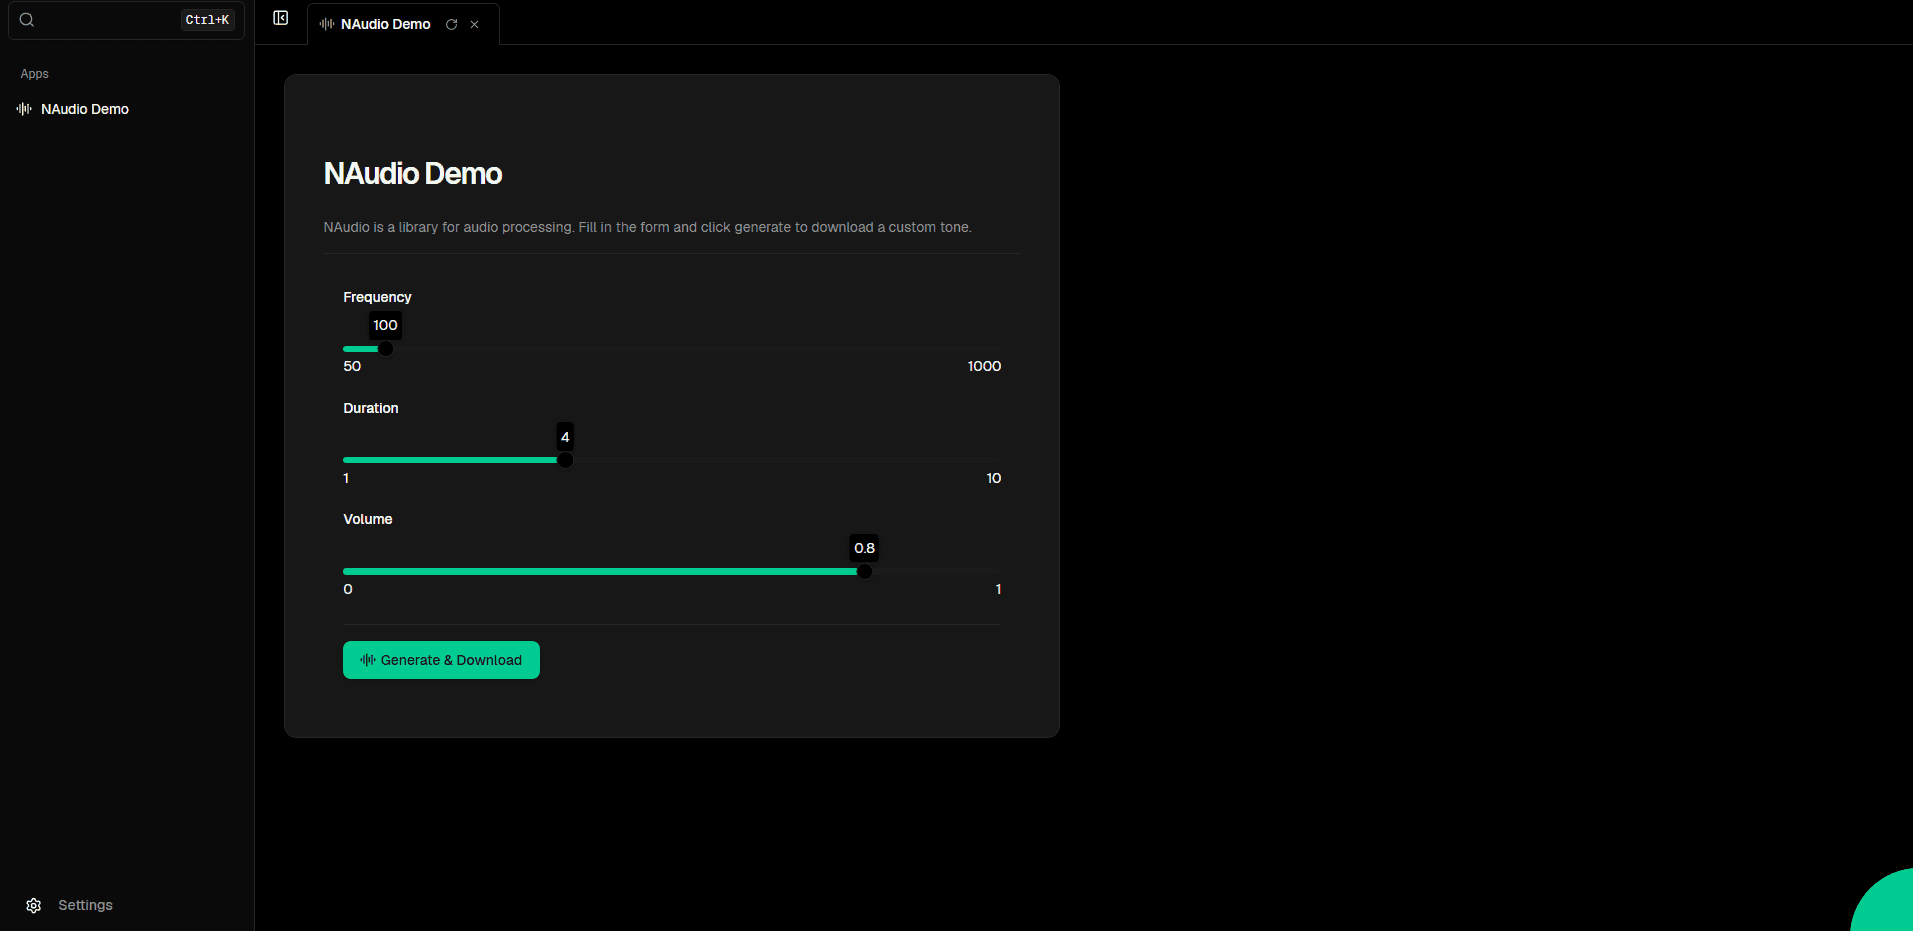The height and width of the screenshot is (931, 1913).
Task: Click the Duration slider handle
Action: (x=565, y=460)
